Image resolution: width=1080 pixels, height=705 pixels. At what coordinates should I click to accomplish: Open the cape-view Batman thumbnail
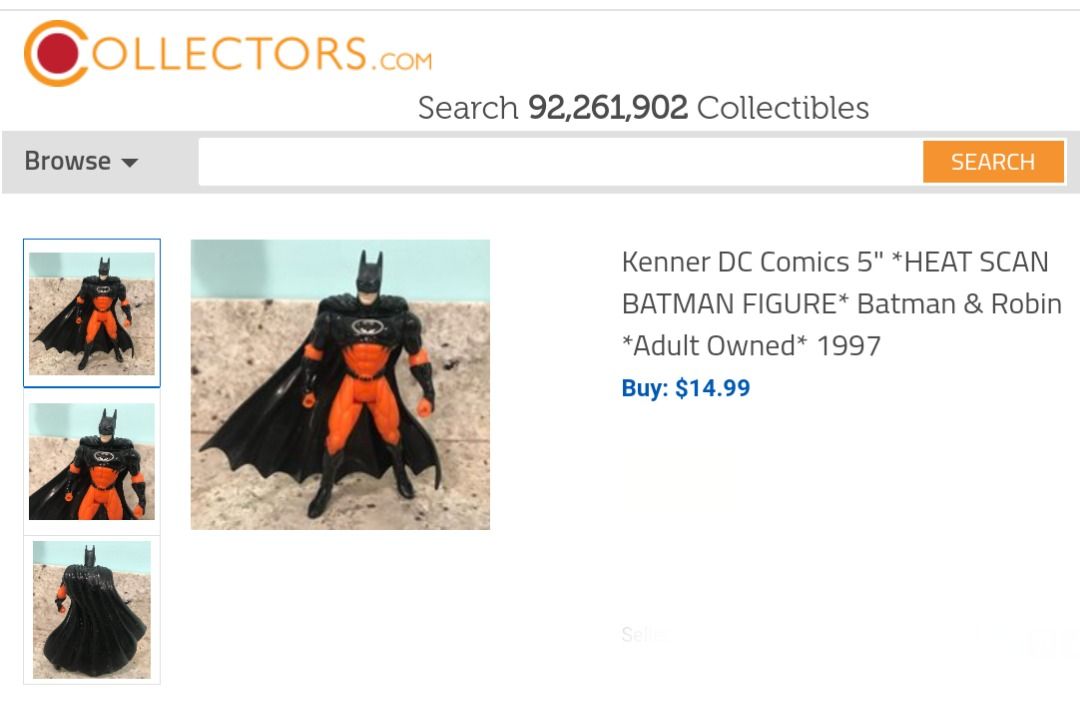click(92, 609)
